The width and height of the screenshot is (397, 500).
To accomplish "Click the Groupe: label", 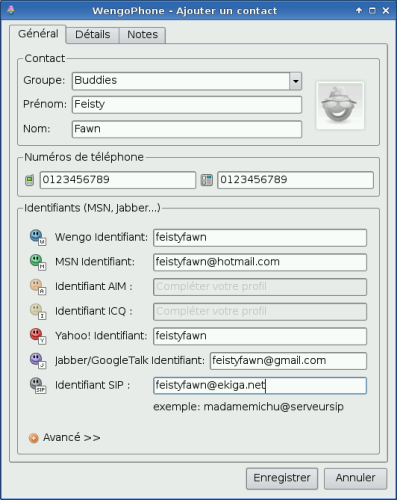I will (x=44, y=80).
